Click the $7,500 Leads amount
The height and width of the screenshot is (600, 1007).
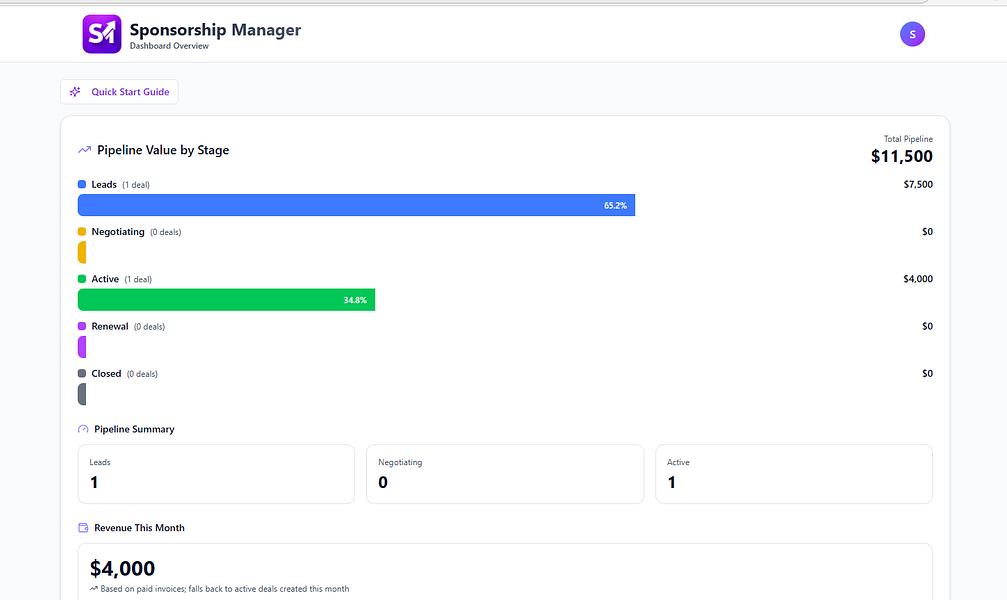click(x=918, y=184)
